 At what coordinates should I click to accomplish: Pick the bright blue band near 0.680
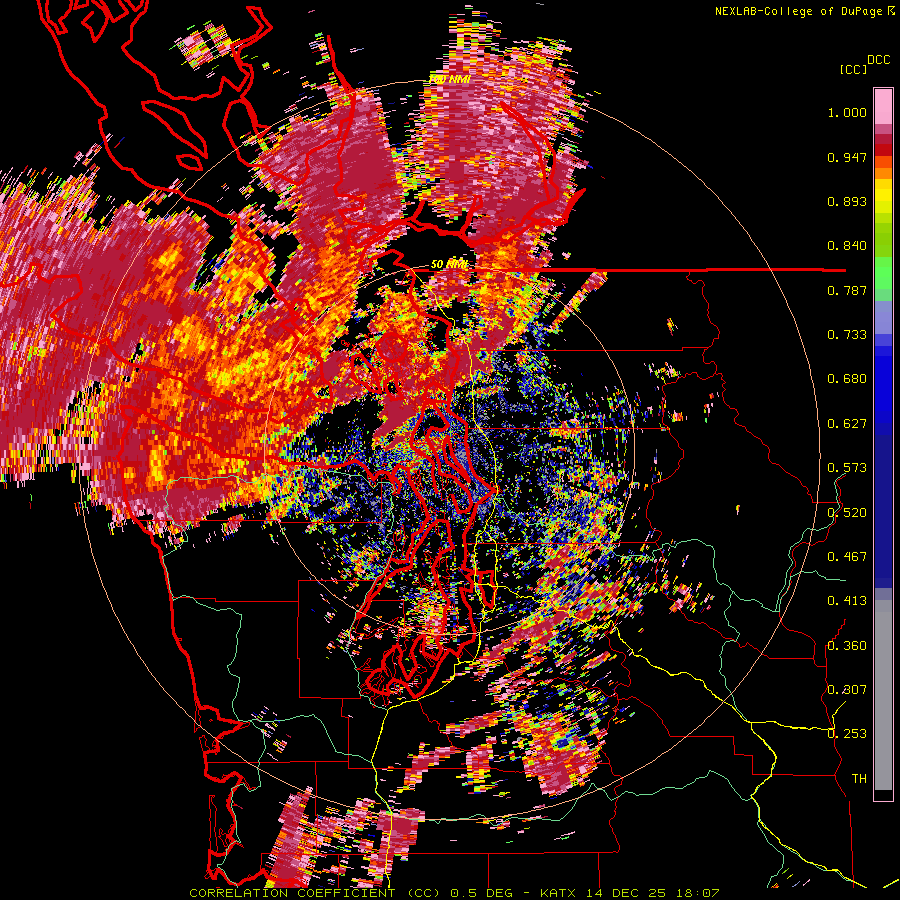(883, 385)
